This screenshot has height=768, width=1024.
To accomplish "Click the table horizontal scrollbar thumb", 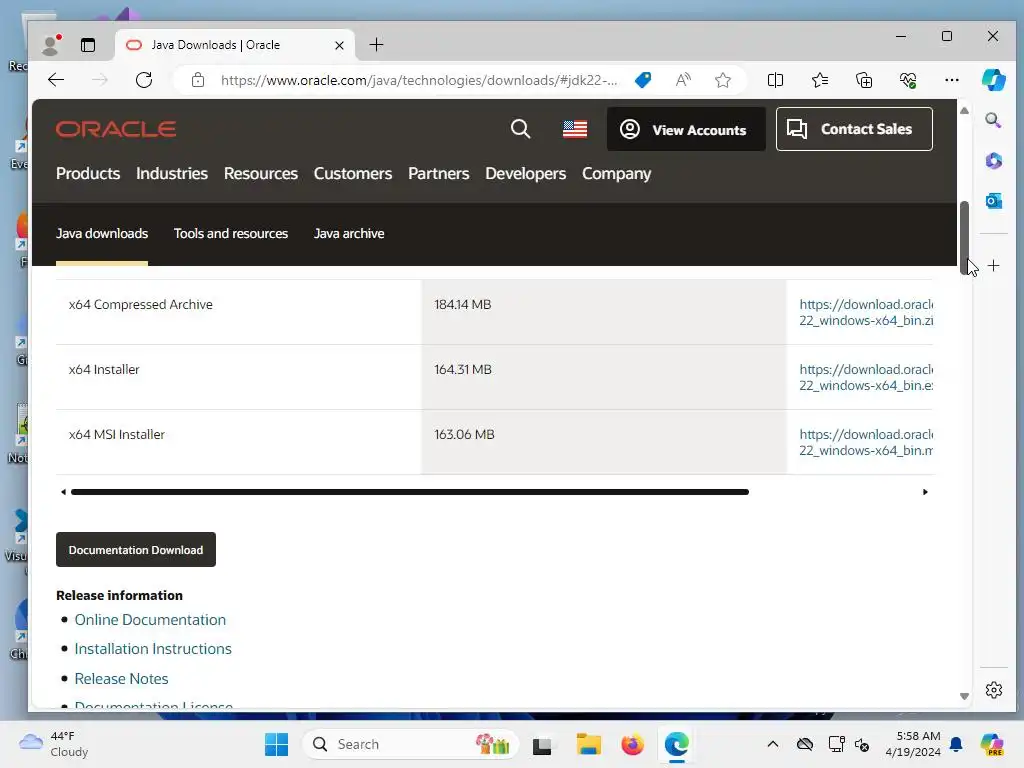I will (x=409, y=492).
